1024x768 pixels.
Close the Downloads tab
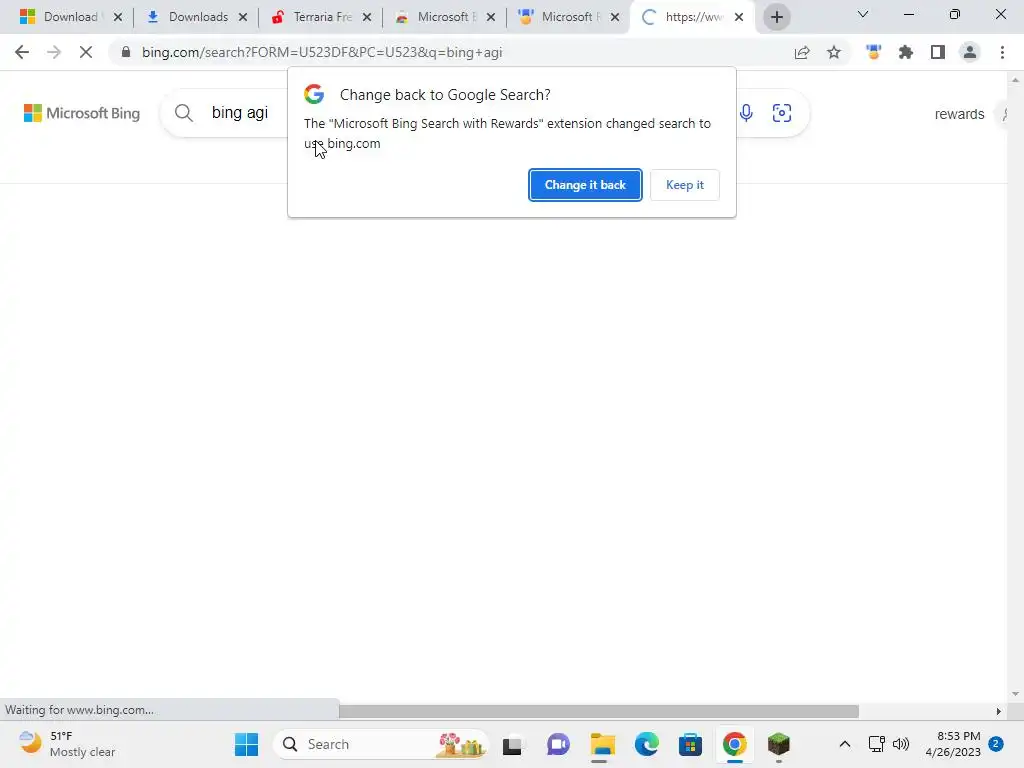(x=243, y=17)
